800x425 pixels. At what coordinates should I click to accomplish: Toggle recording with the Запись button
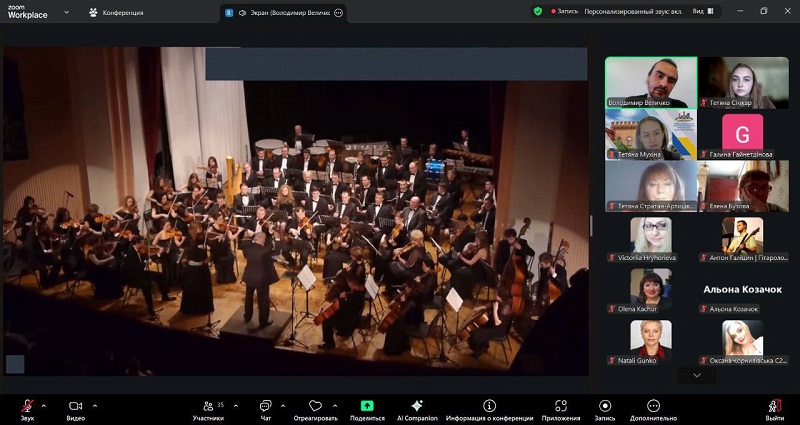pyautogui.click(x=604, y=406)
